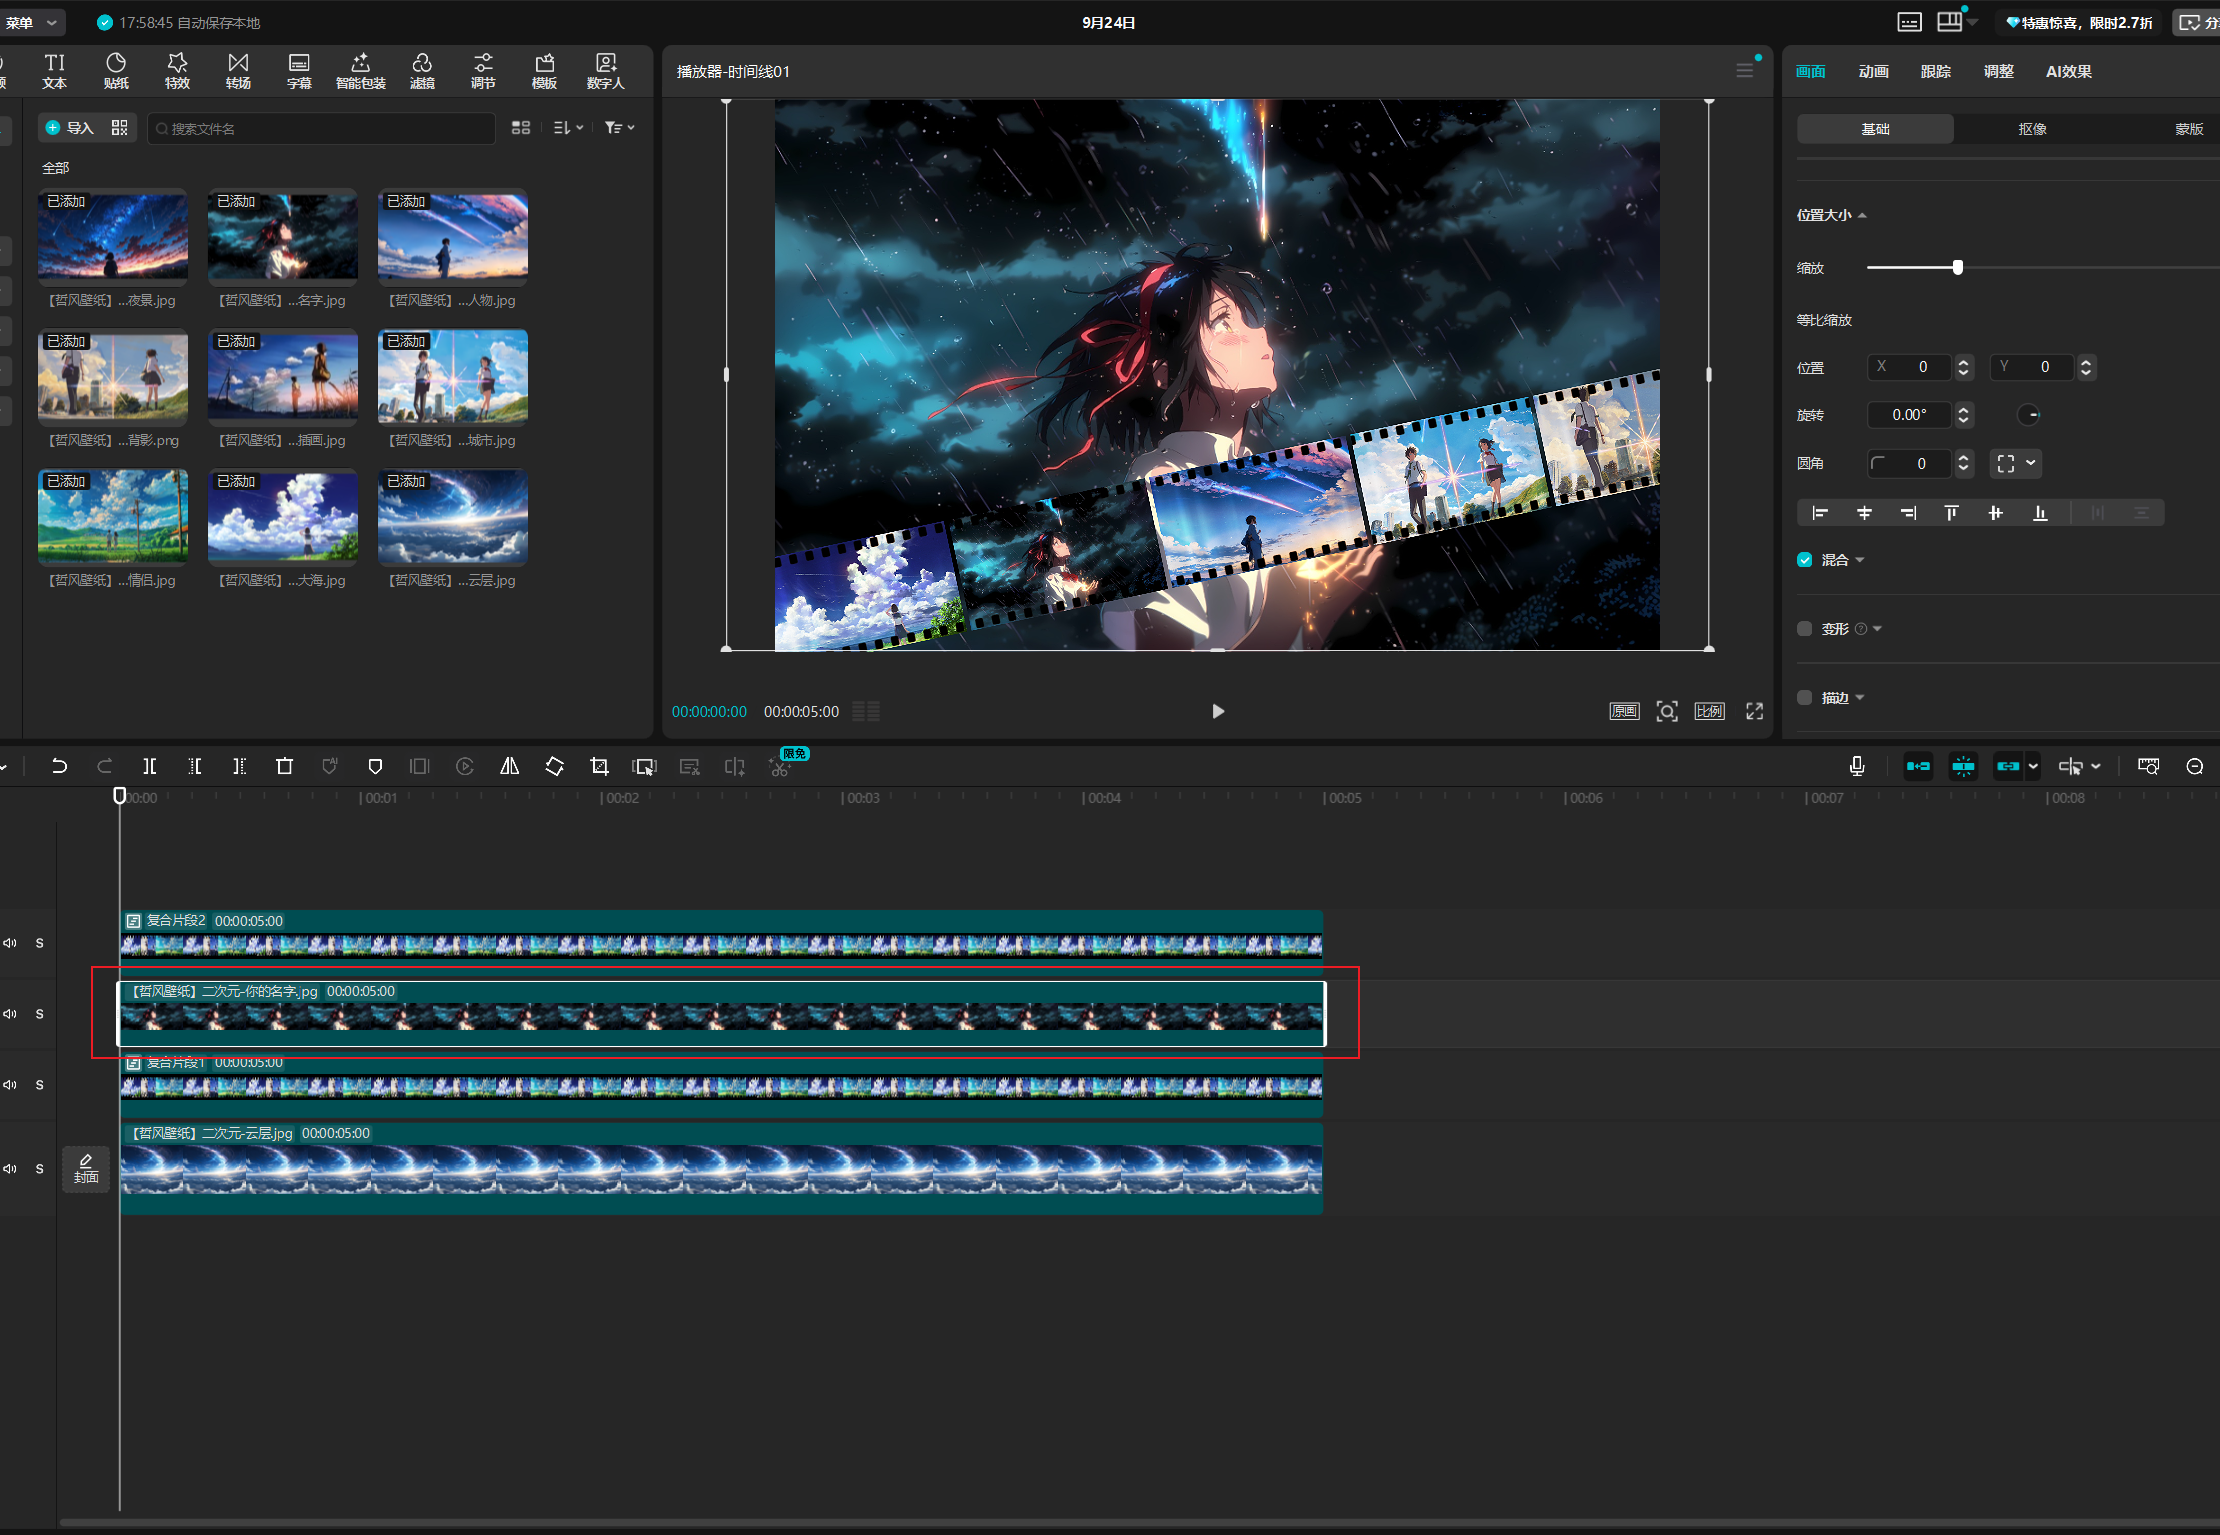Viewport: 2220px width, 1535px height.
Task: Click the crop icon in timeline toolbar
Action: click(x=599, y=766)
